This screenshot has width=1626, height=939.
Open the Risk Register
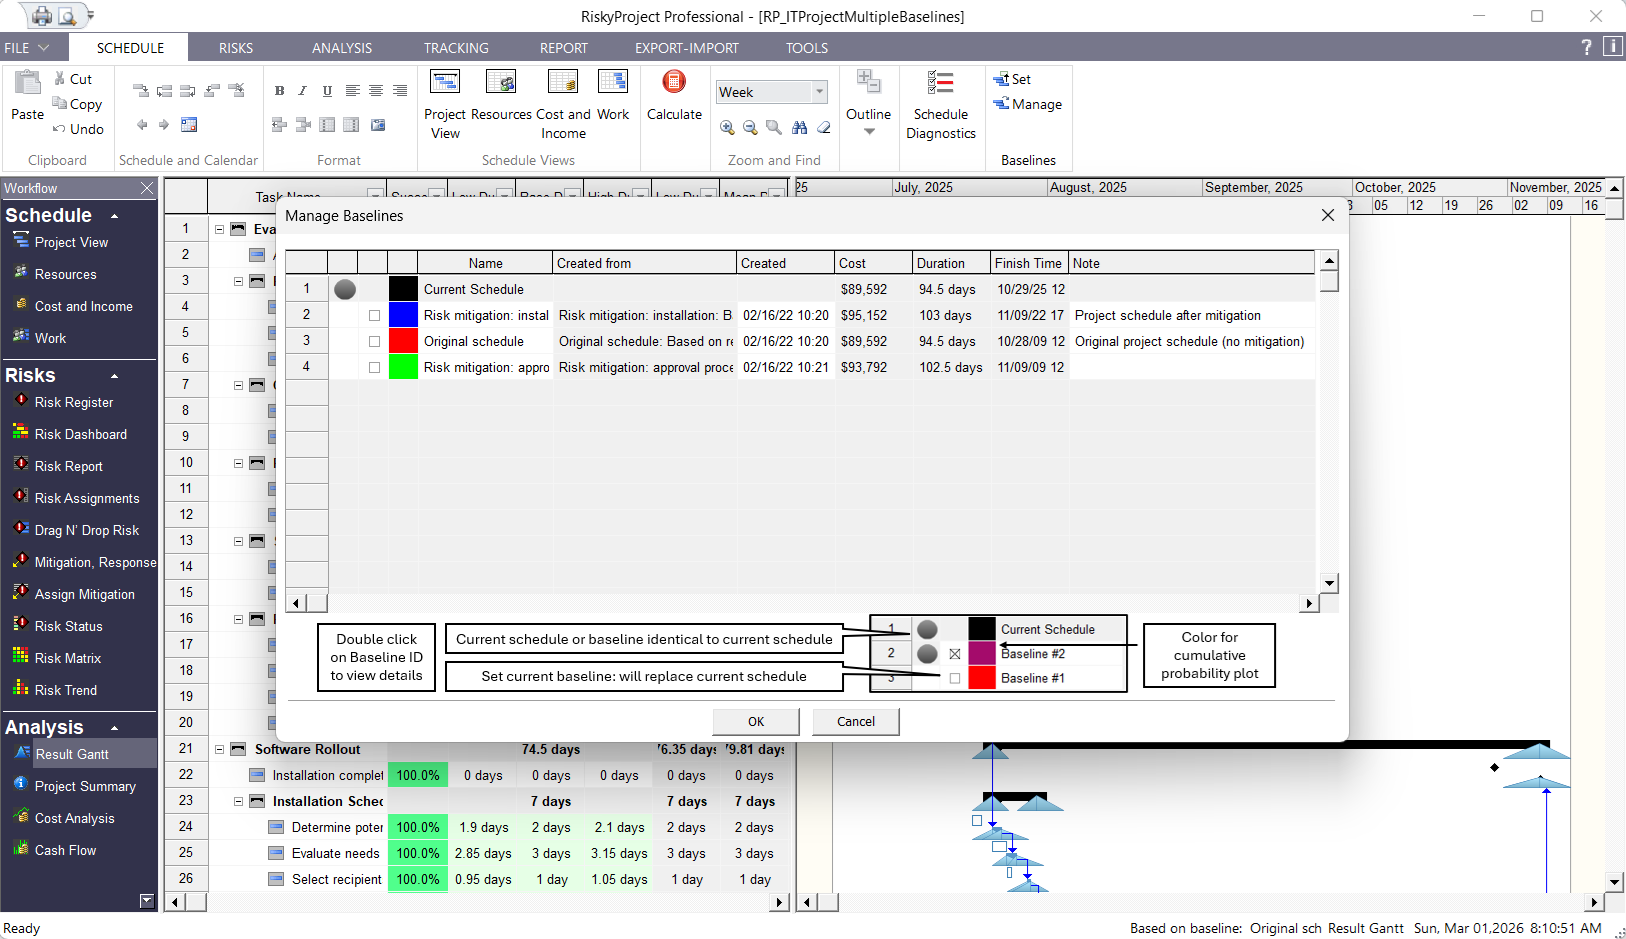coord(73,402)
